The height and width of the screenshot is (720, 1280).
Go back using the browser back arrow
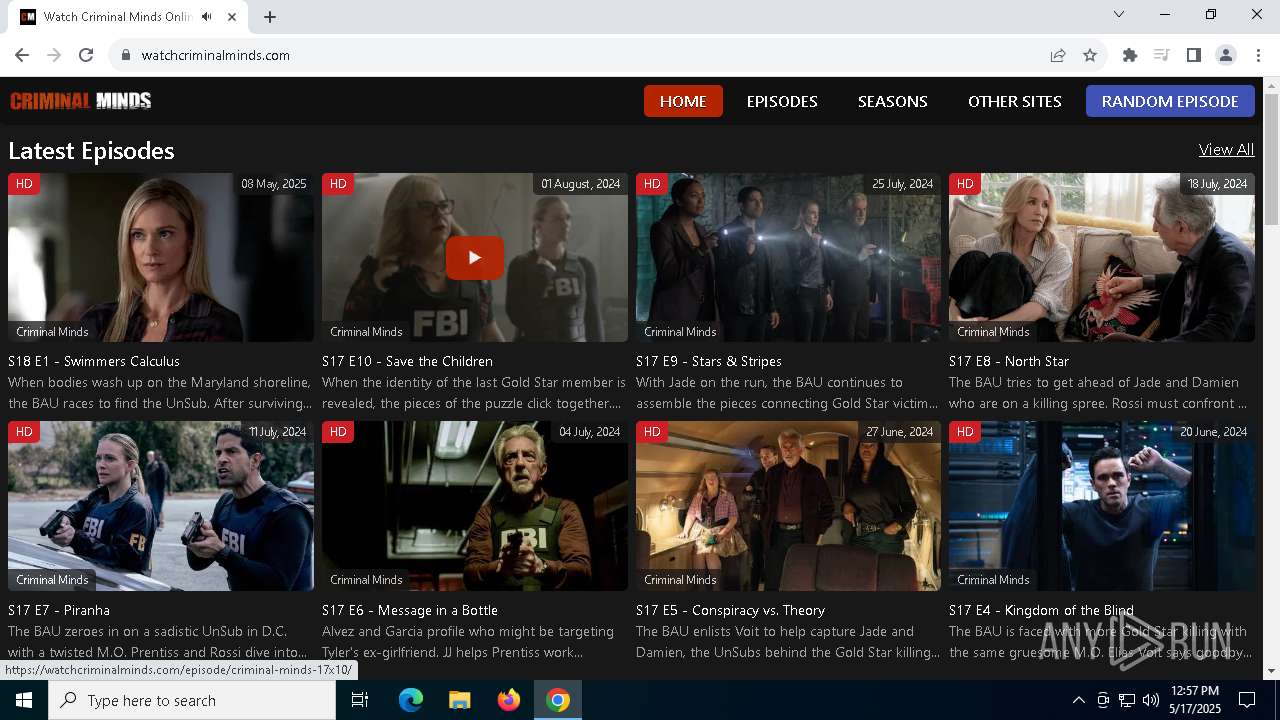tap(22, 55)
